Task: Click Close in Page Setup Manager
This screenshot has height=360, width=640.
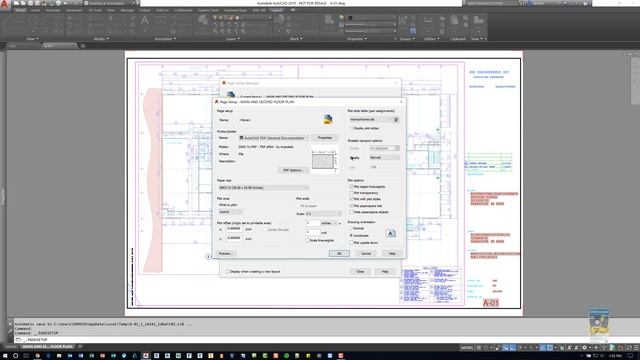Action: pos(360,271)
